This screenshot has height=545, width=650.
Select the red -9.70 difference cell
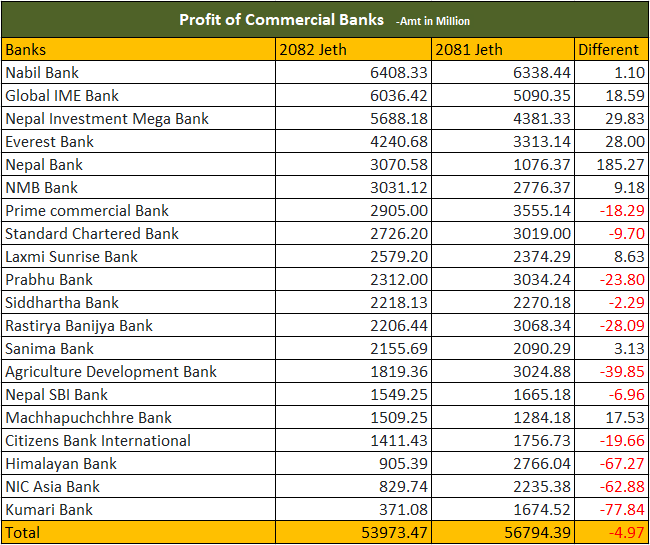(x=611, y=233)
